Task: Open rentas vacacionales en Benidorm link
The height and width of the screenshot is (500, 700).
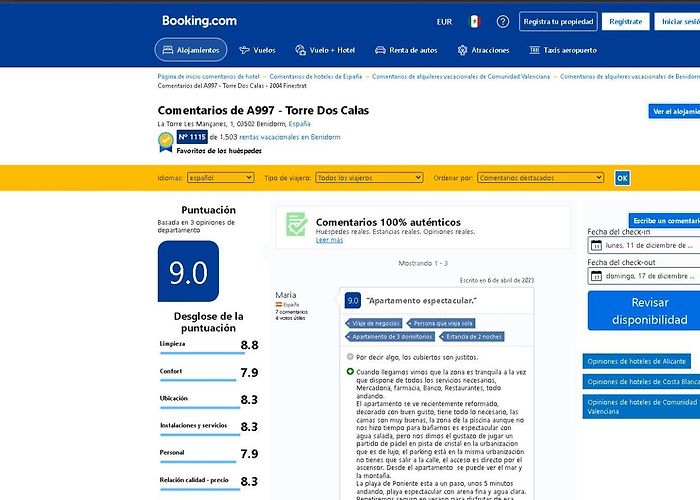Action: point(290,137)
